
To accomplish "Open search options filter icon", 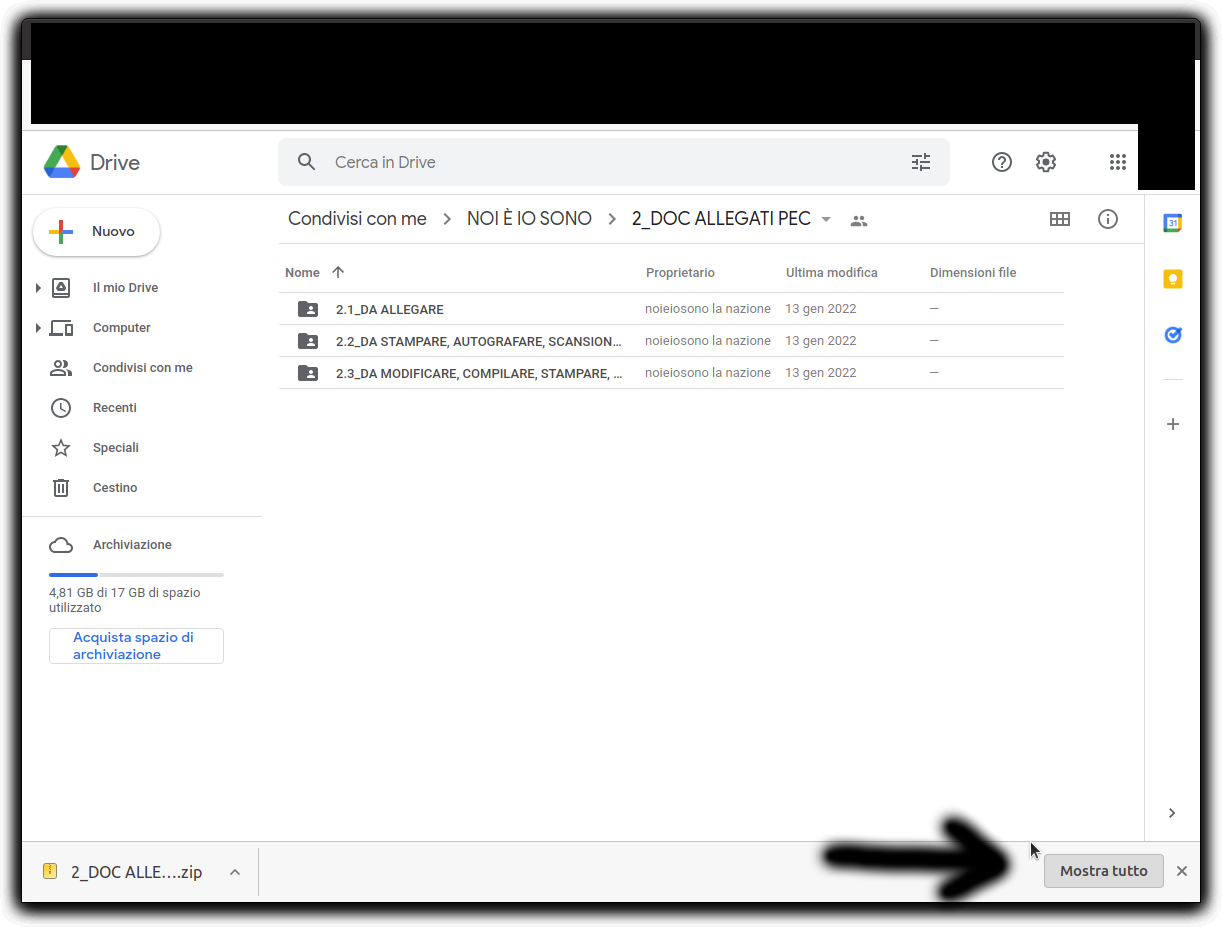I will point(920,162).
